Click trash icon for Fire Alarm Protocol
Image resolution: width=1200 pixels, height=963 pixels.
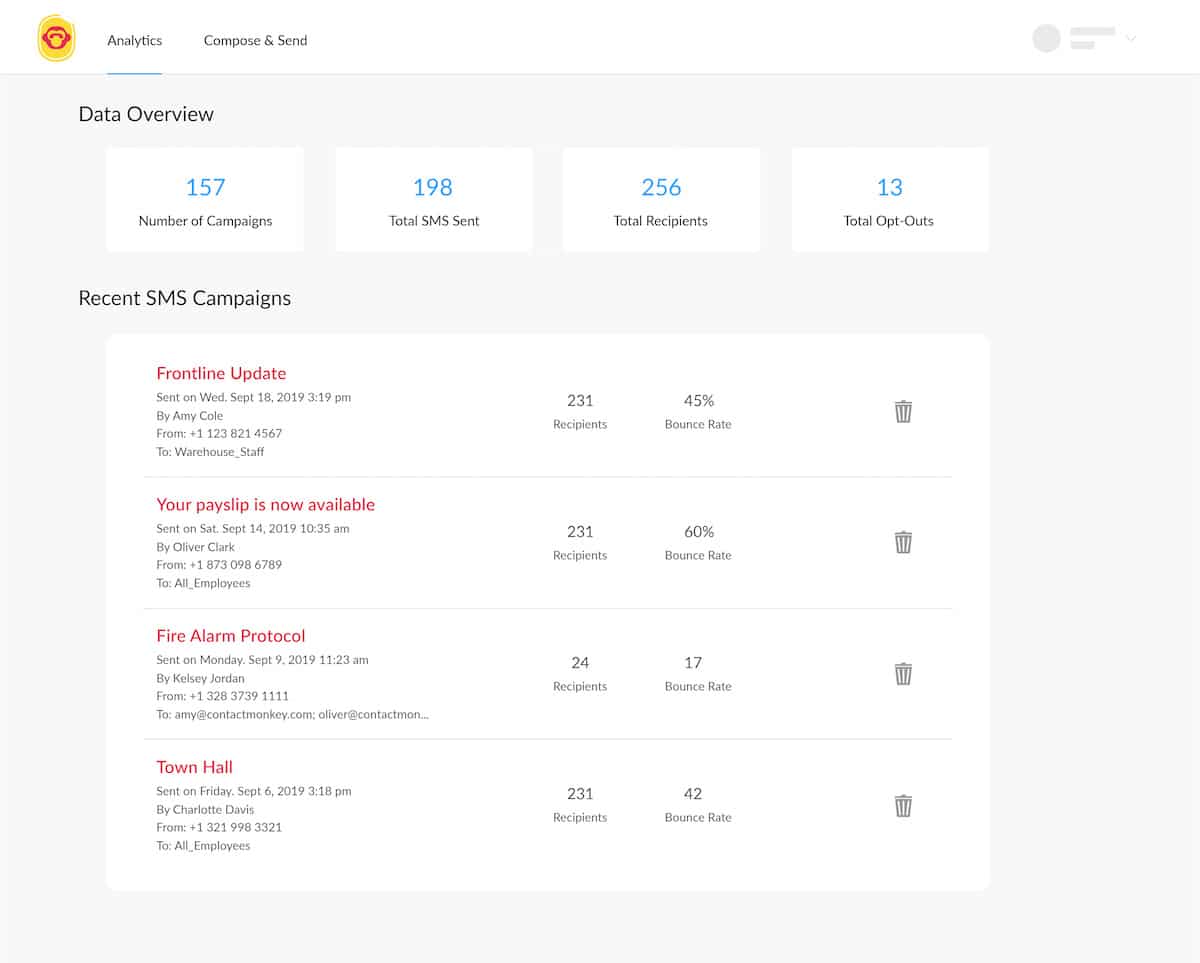pyautogui.click(x=903, y=673)
